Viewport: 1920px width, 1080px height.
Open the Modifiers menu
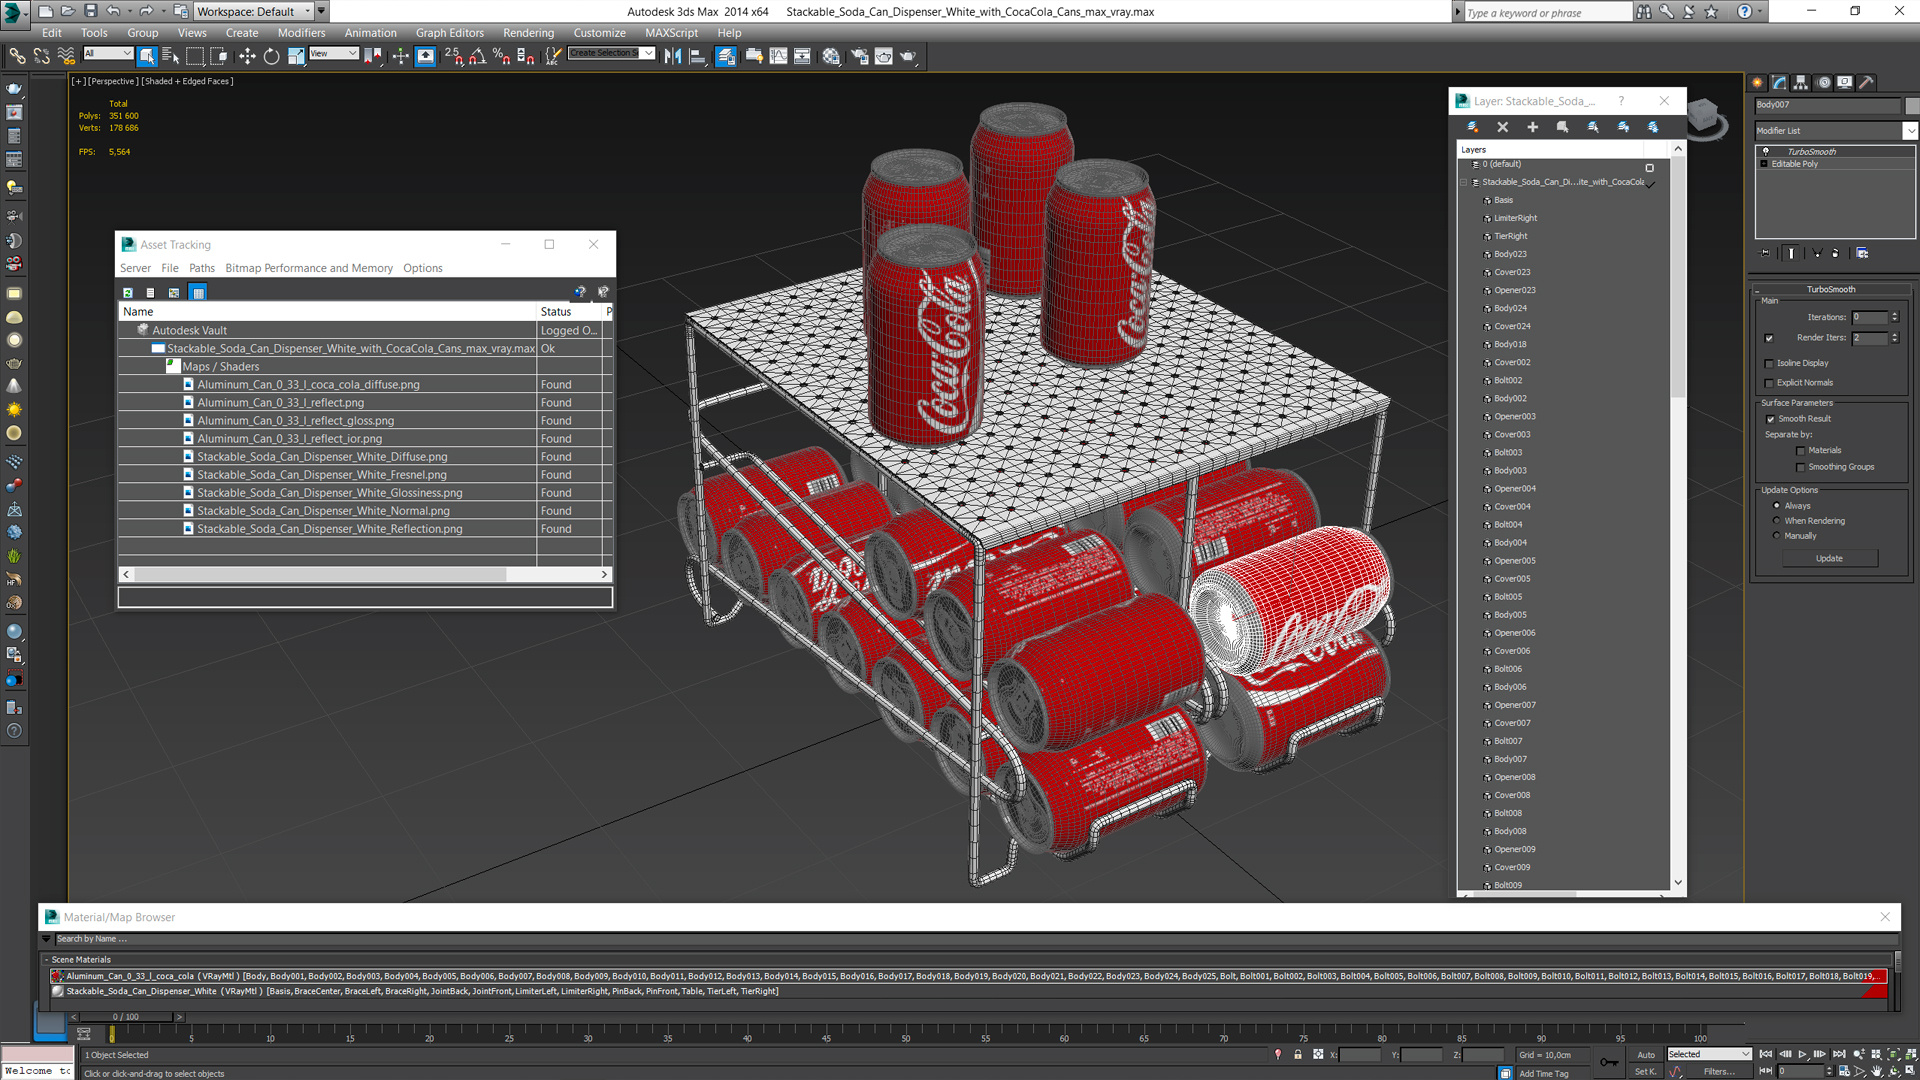pos(301,33)
